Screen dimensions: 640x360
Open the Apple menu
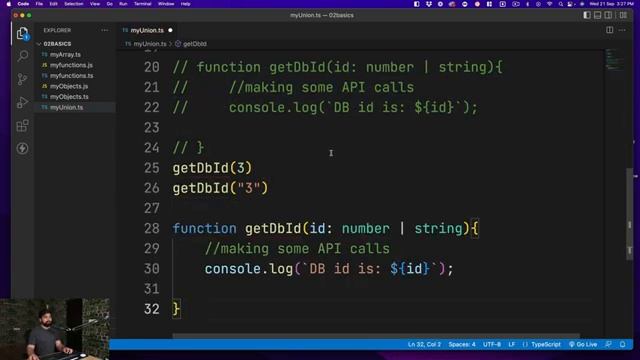[9, 4]
